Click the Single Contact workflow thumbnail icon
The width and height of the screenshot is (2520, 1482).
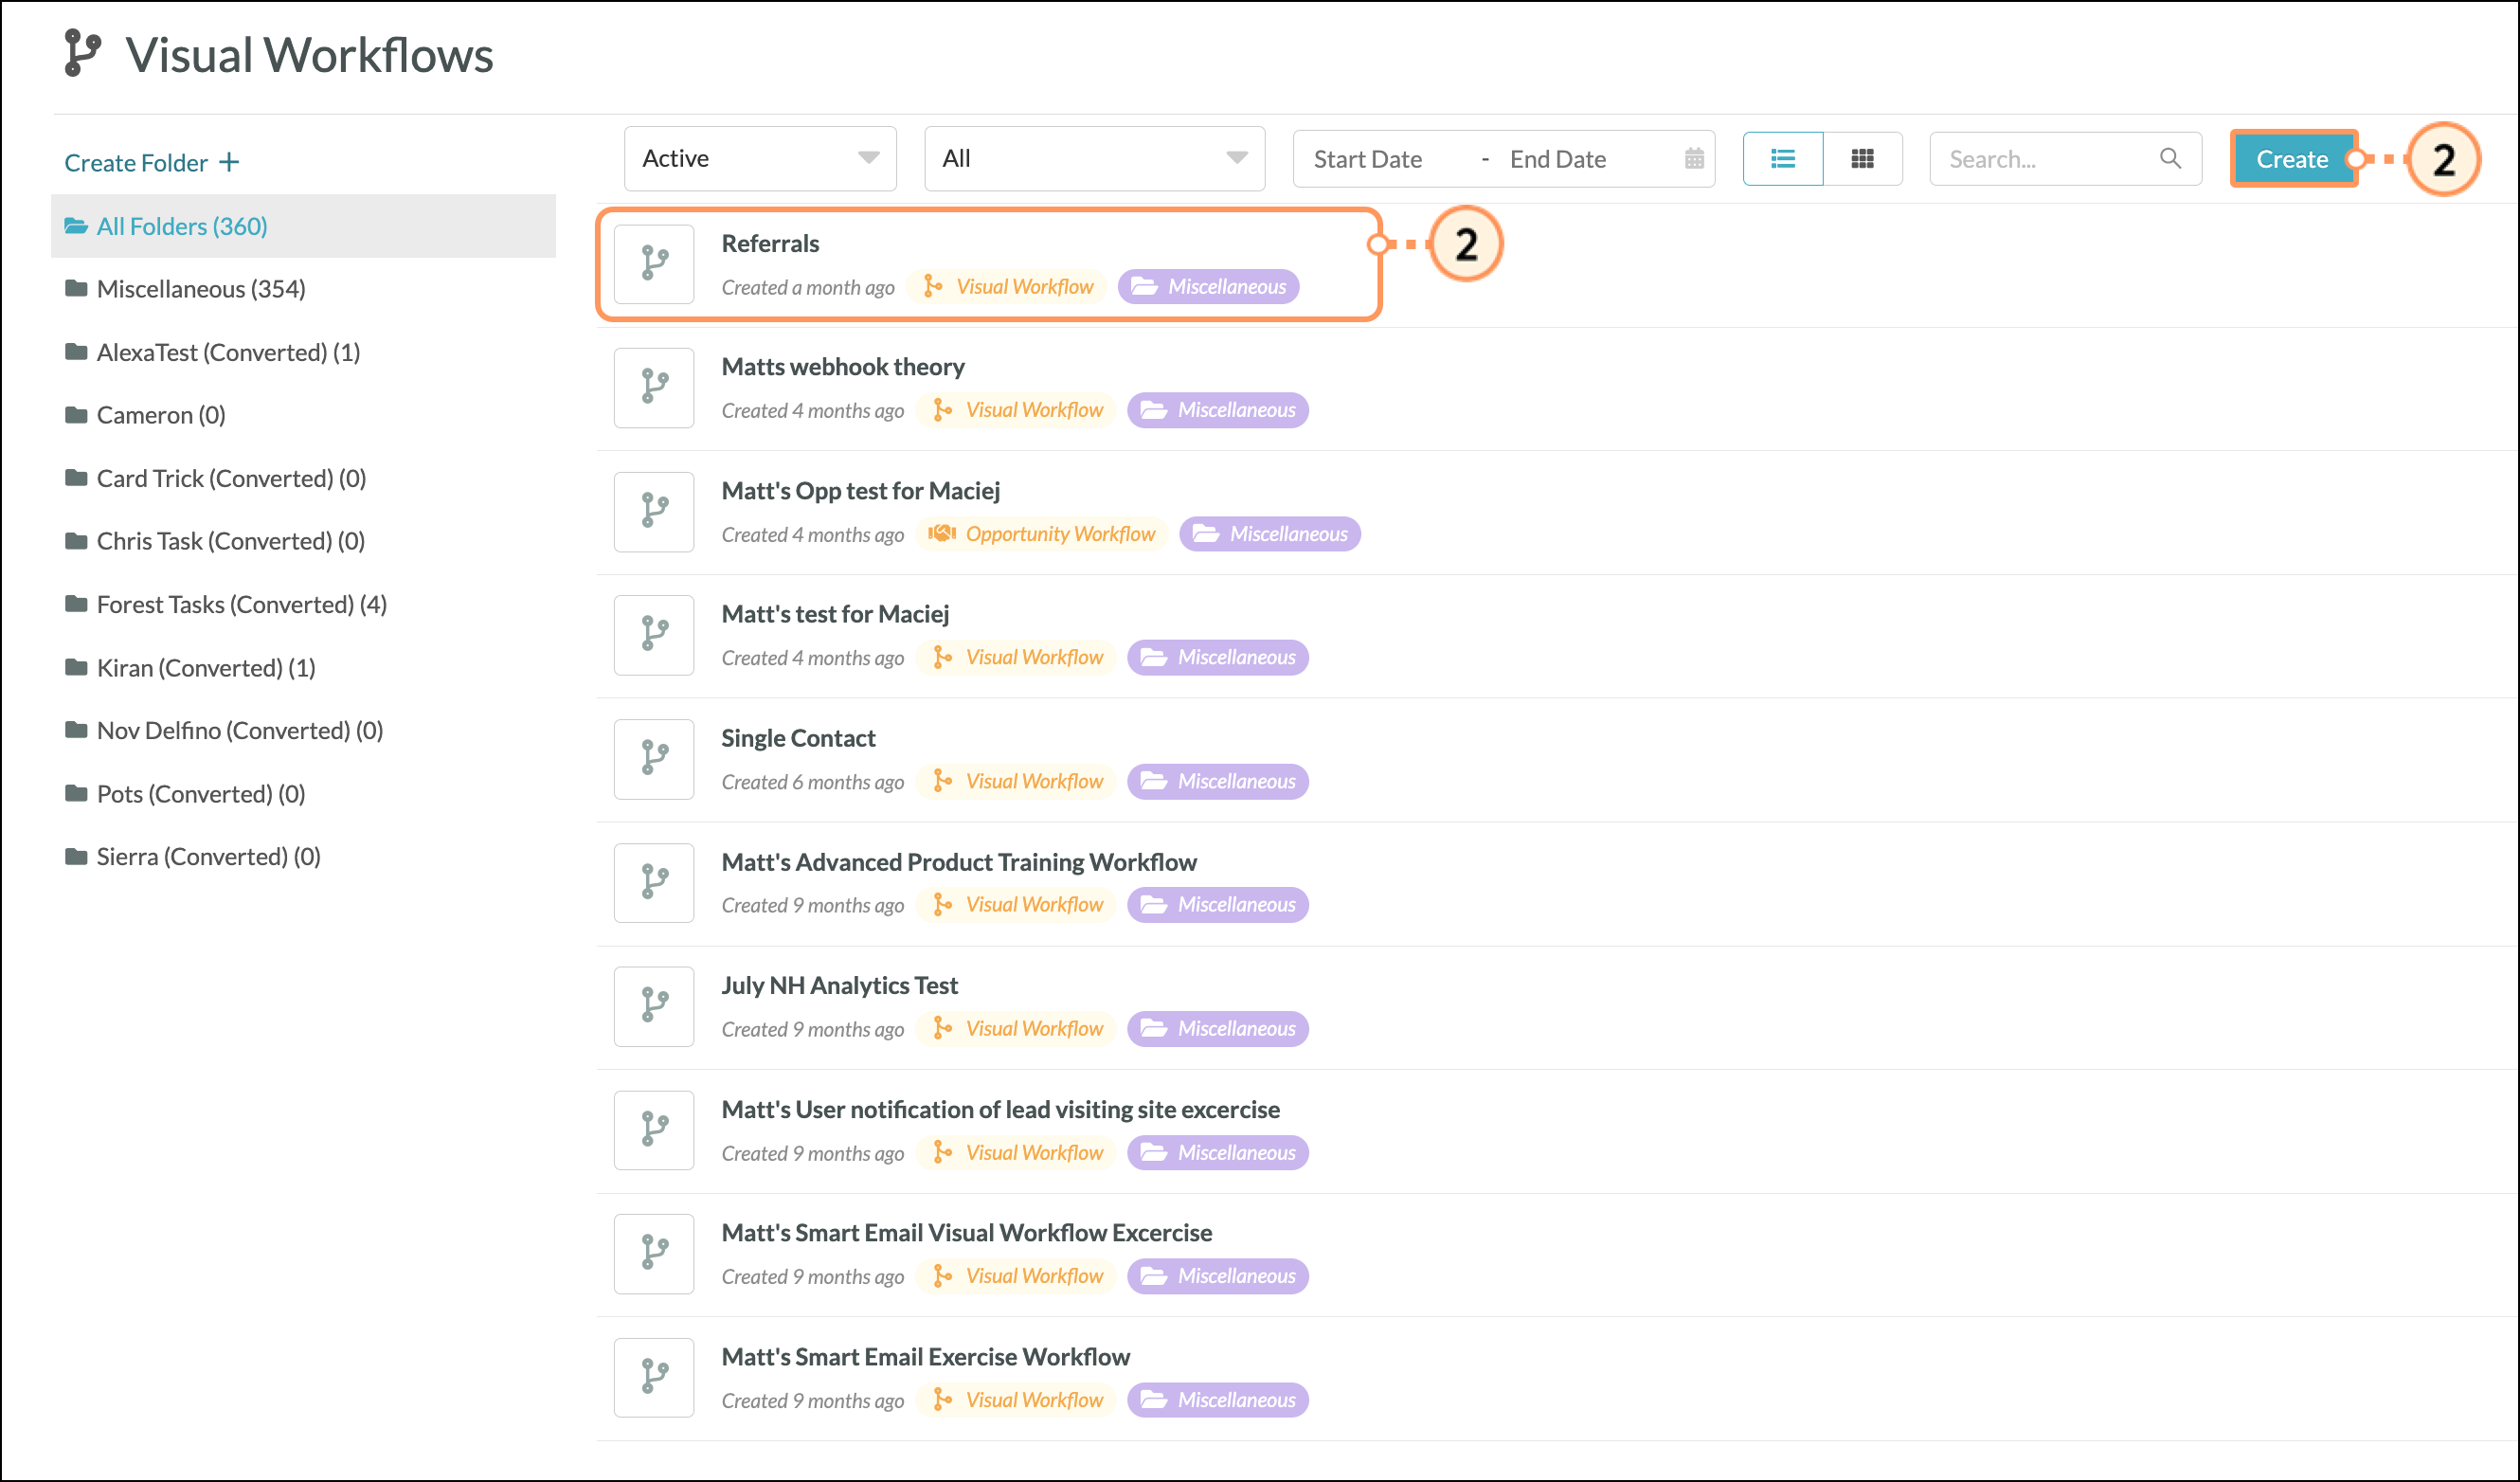pos(654,759)
